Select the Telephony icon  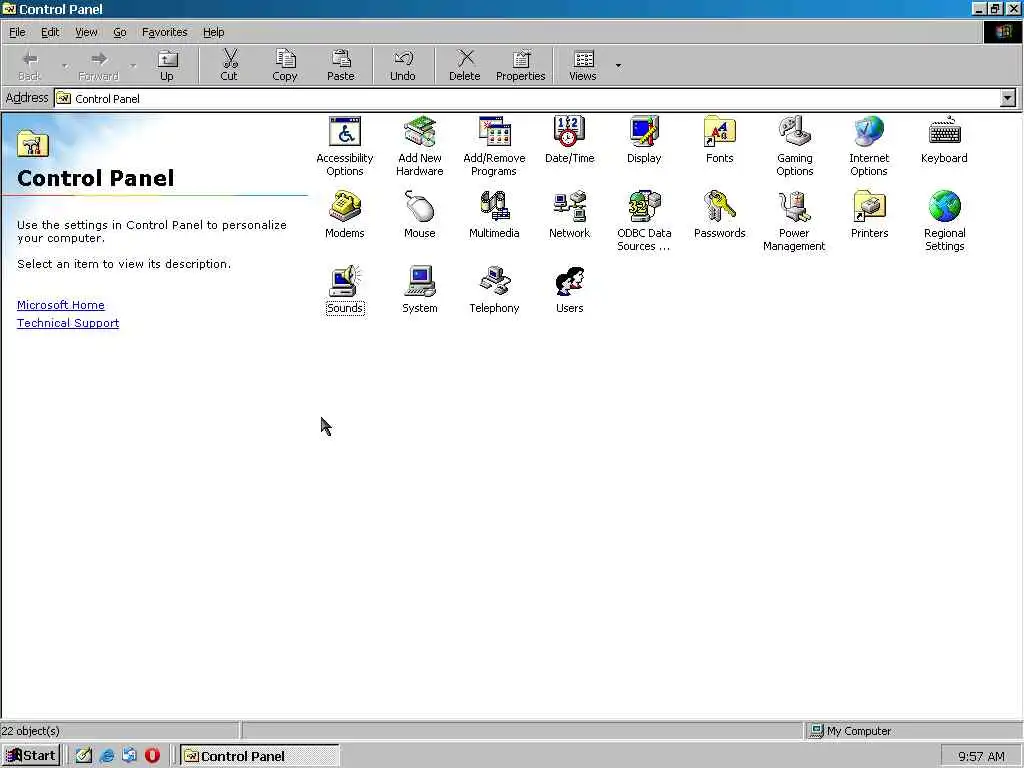[494, 282]
